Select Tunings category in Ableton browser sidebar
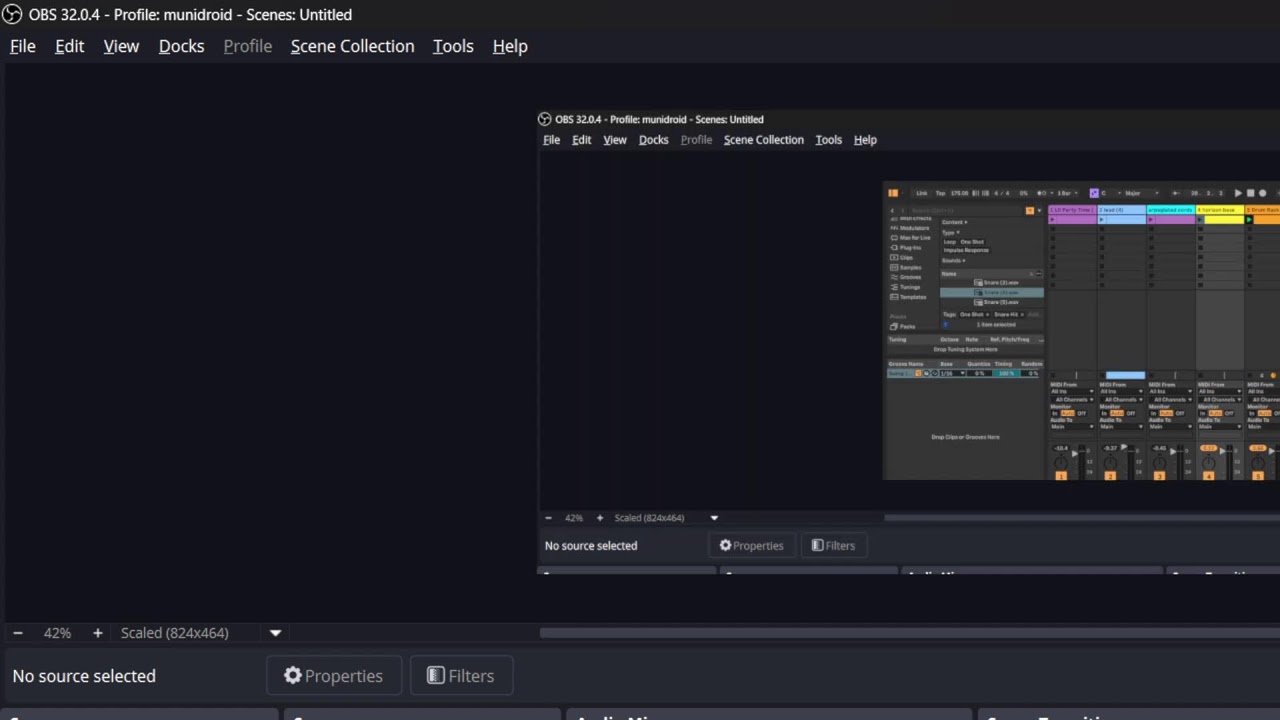The height and width of the screenshot is (720, 1280). [x=905, y=287]
